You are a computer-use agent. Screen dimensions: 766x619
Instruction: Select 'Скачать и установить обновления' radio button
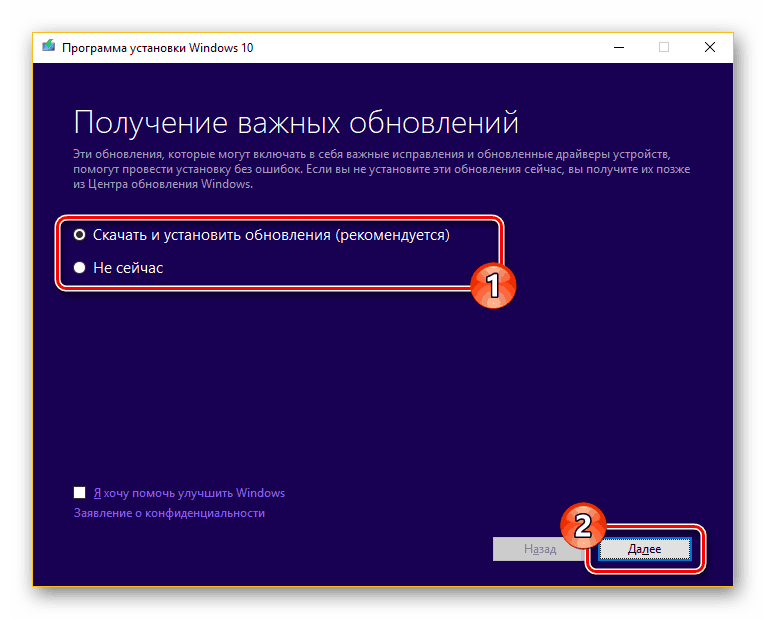pos(79,235)
